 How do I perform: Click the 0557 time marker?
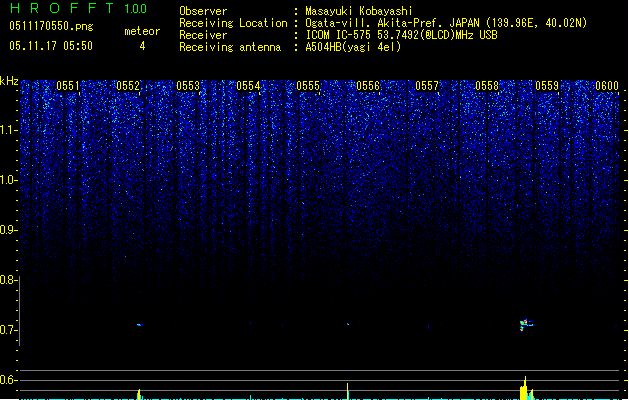427,86
